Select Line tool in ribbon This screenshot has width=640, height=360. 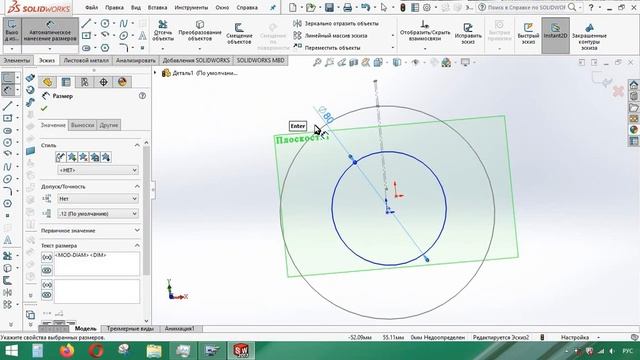tap(86, 23)
